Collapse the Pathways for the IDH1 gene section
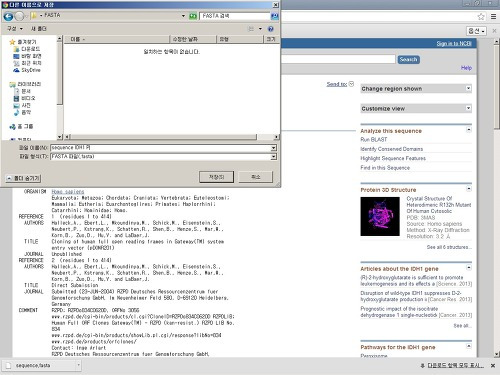 469,346
